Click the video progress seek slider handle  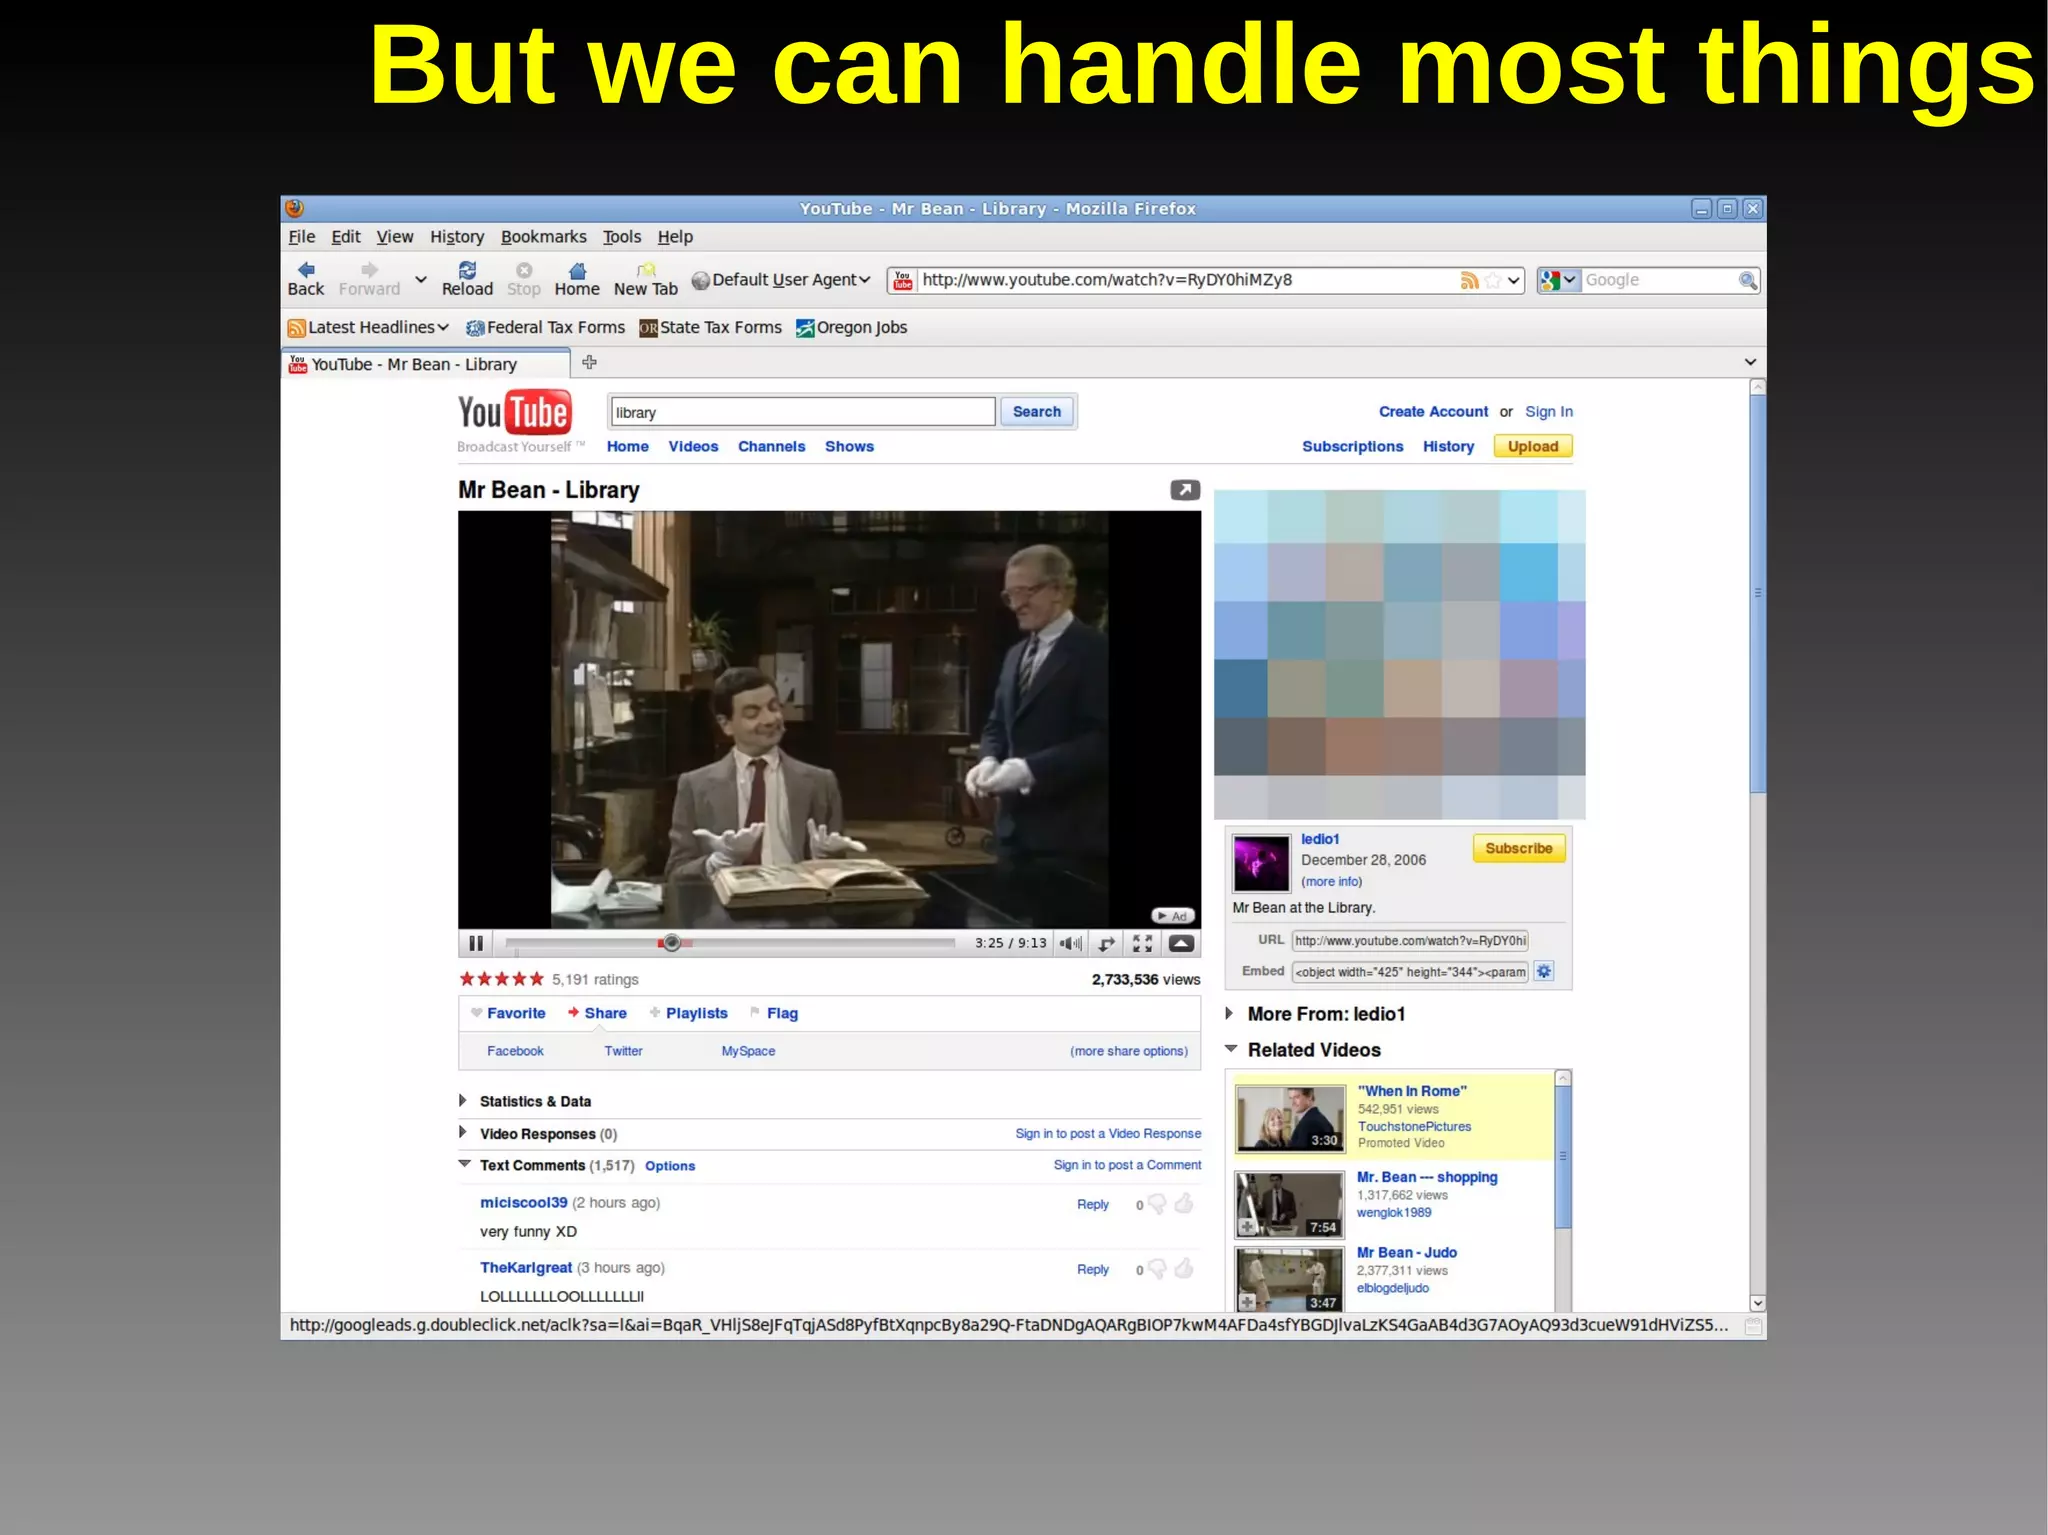pyautogui.click(x=672, y=943)
